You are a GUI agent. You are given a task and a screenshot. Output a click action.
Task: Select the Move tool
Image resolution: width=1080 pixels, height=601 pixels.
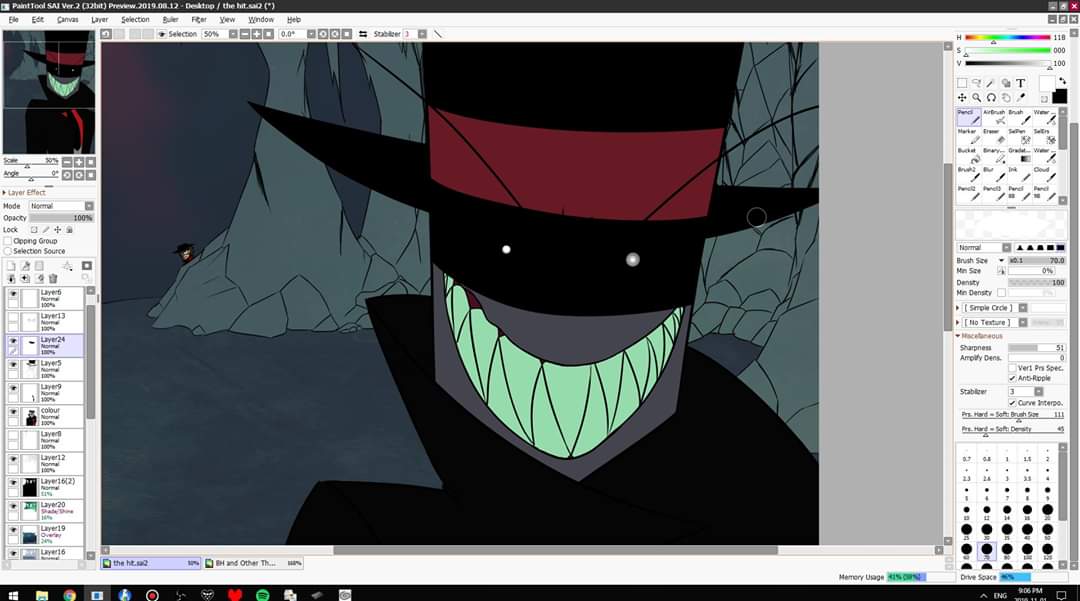pos(962,98)
